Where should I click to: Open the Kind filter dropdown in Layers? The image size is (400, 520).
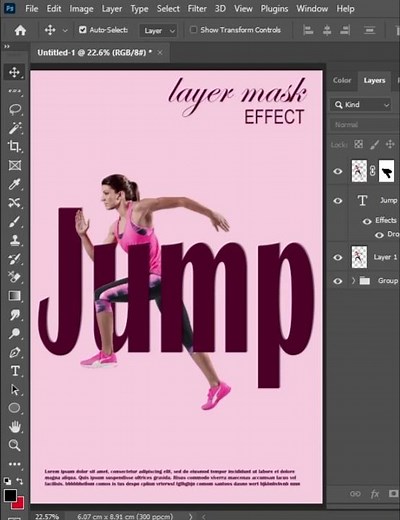(361, 105)
